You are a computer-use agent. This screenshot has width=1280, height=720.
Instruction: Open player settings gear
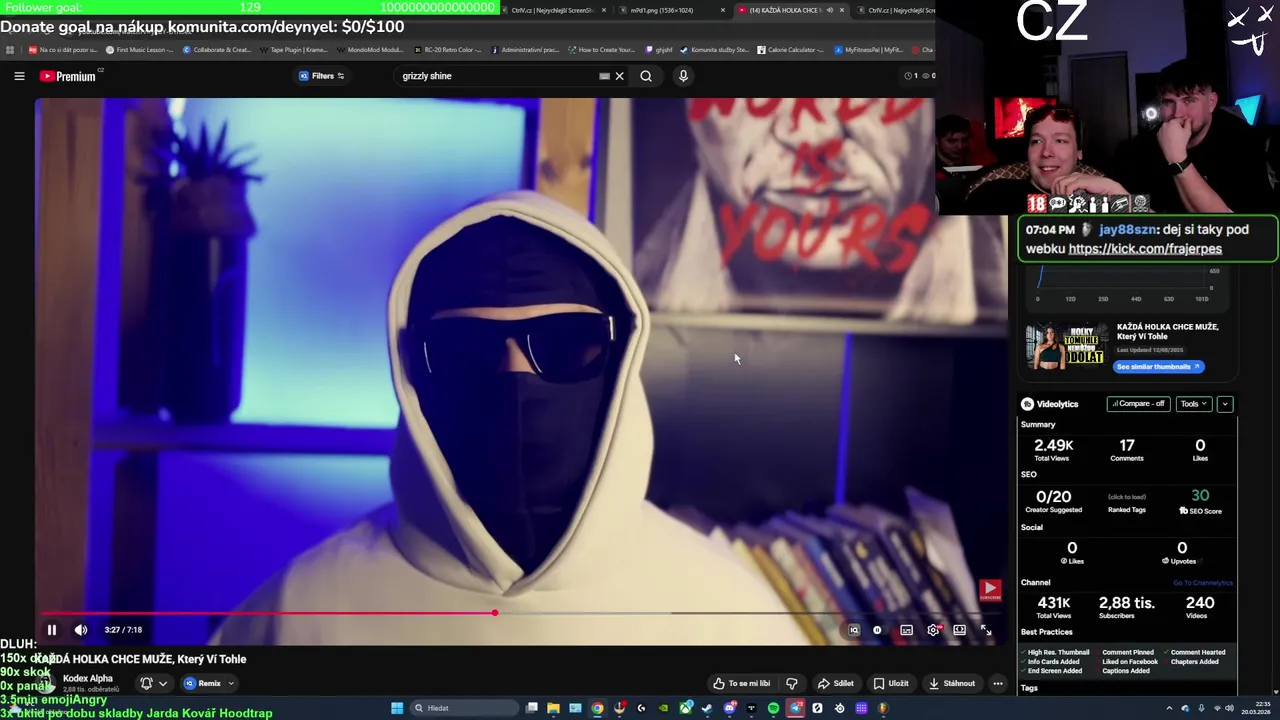tap(933, 630)
